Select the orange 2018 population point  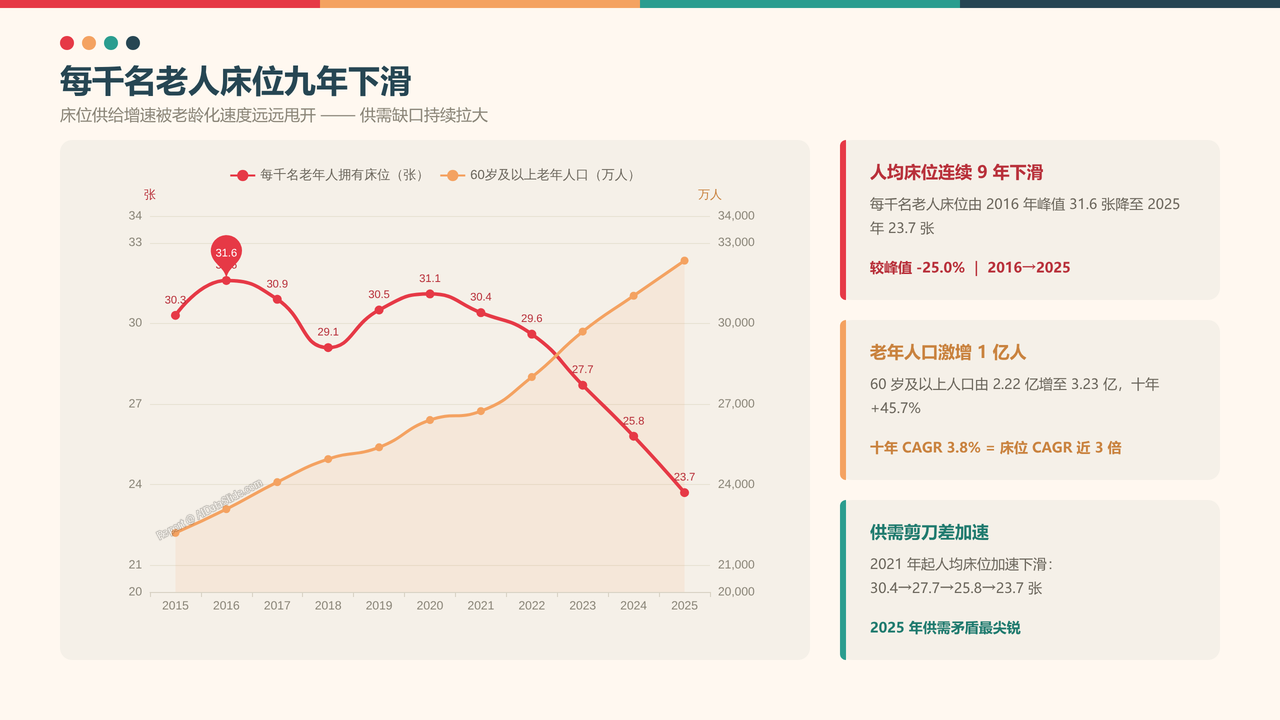(328, 459)
